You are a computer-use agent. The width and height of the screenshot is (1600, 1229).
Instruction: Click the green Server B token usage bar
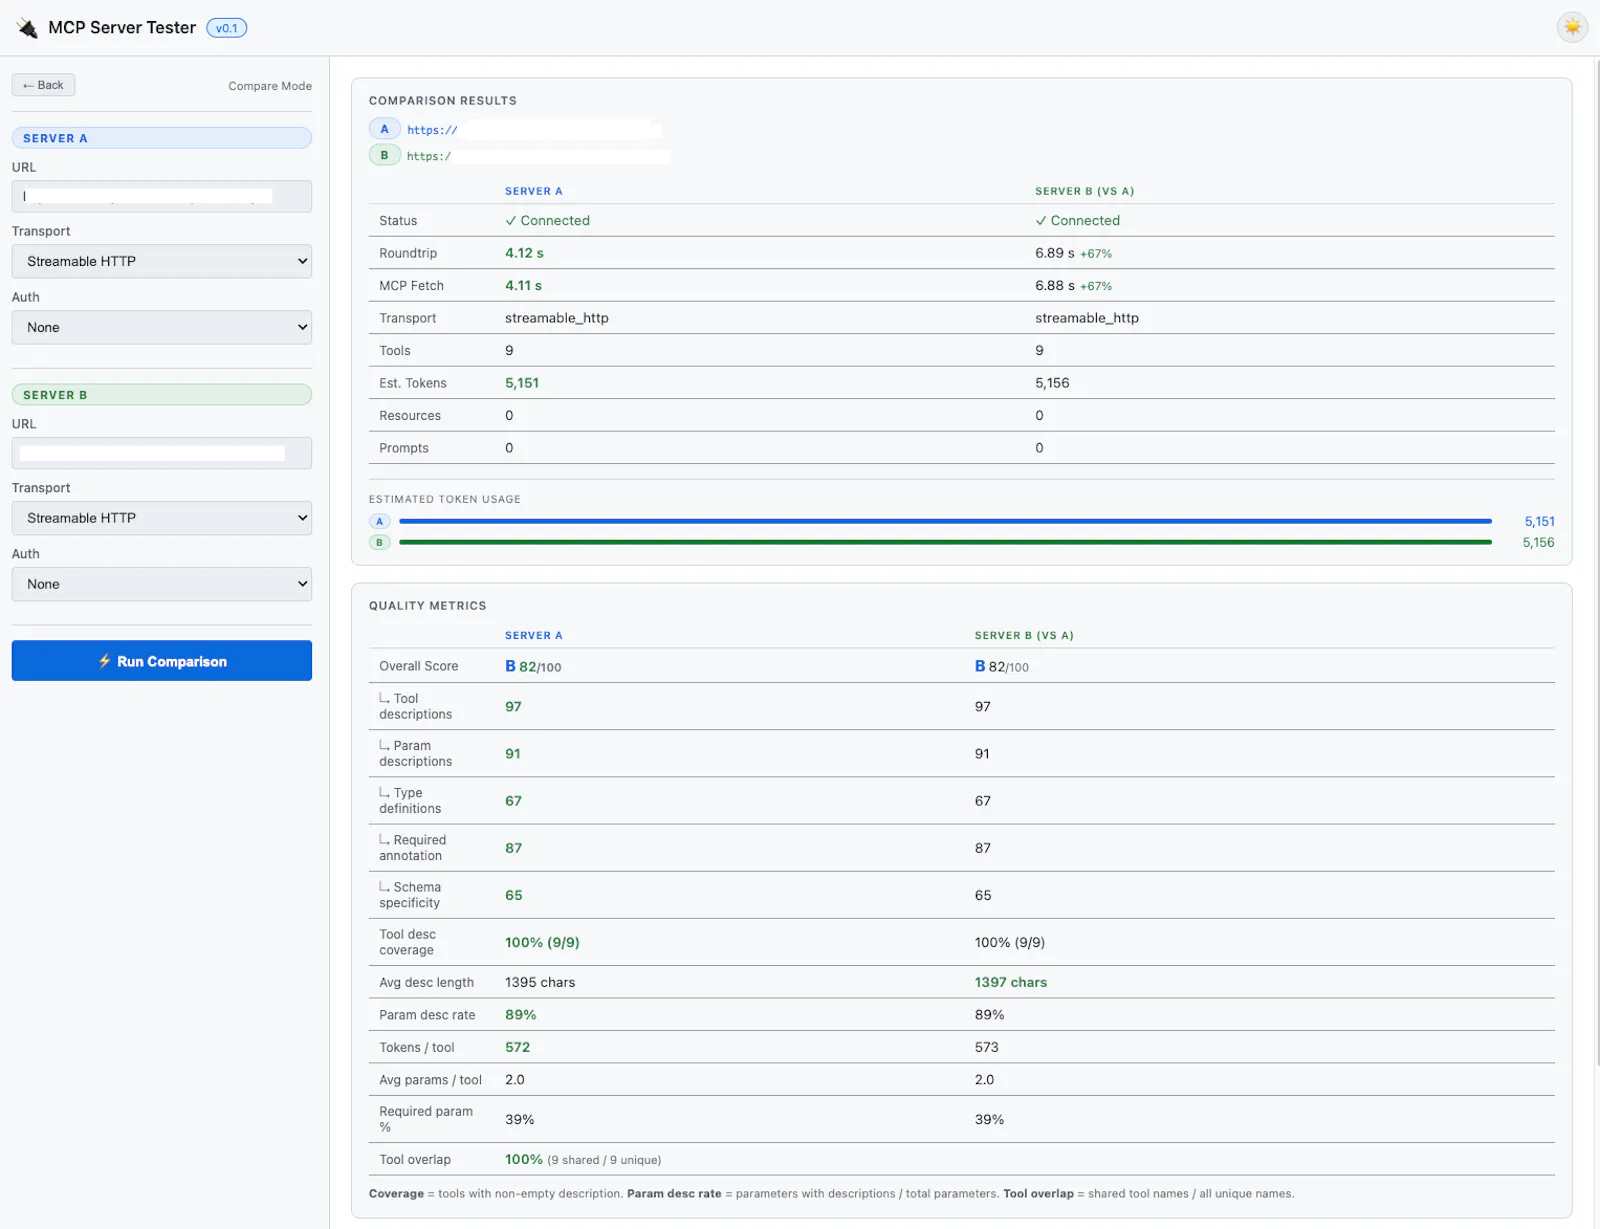coord(945,542)
